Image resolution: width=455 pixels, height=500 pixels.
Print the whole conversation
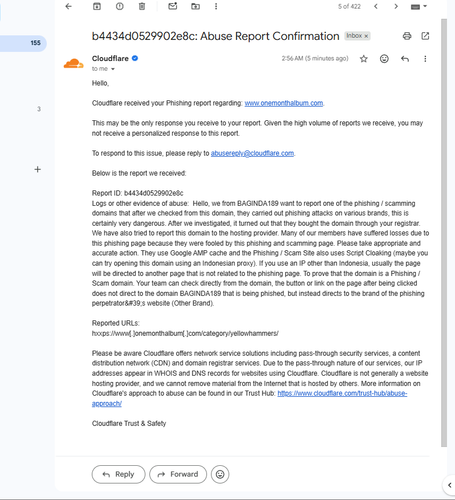point(407,36)
